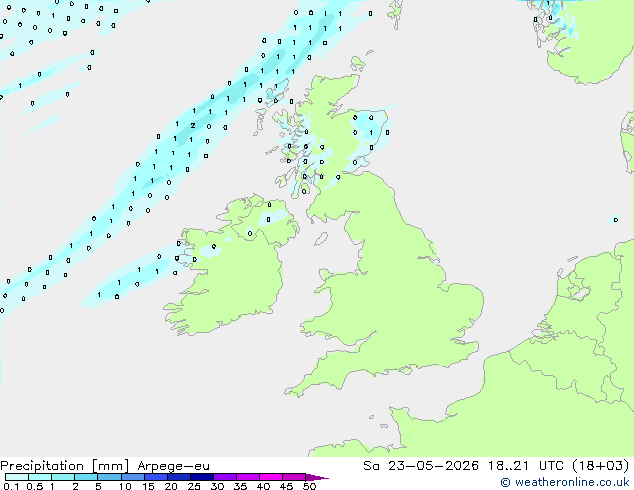The width and height of the screenshot is (634, 490).
Task: Click the 15–20 mm blue legend swatch
Action: click(x=155, y=477)
